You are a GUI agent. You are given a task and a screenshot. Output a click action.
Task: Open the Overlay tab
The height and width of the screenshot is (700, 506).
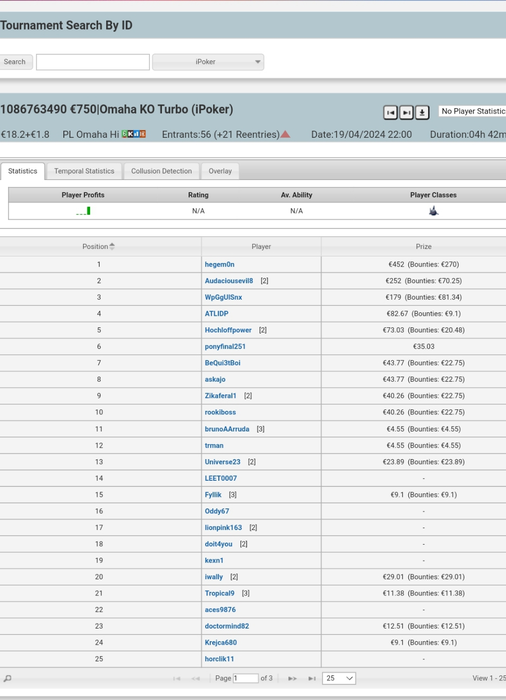coord(220,171)
